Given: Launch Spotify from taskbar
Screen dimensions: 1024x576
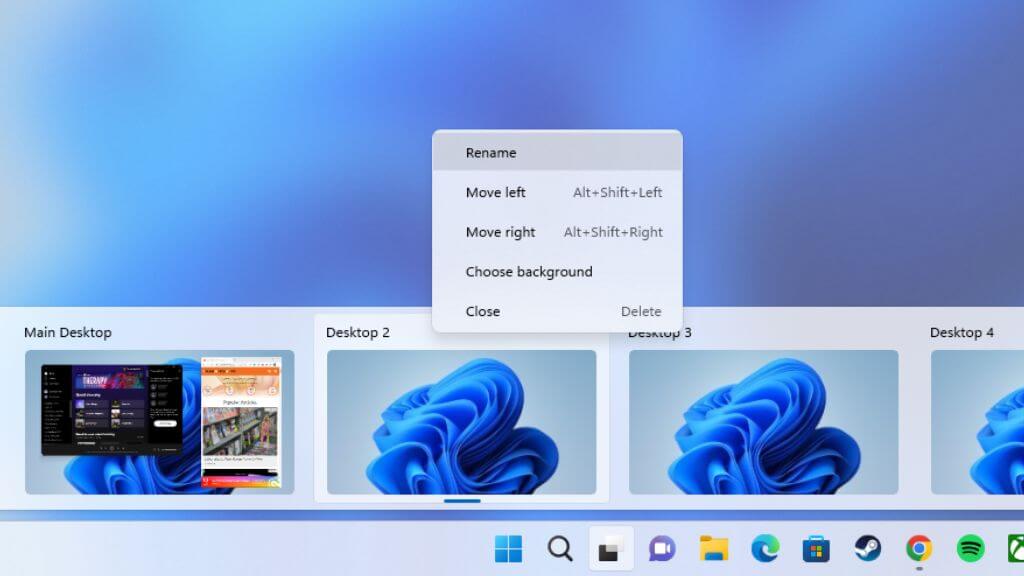Looking at the screenshot, I should (x=969, y=549).
